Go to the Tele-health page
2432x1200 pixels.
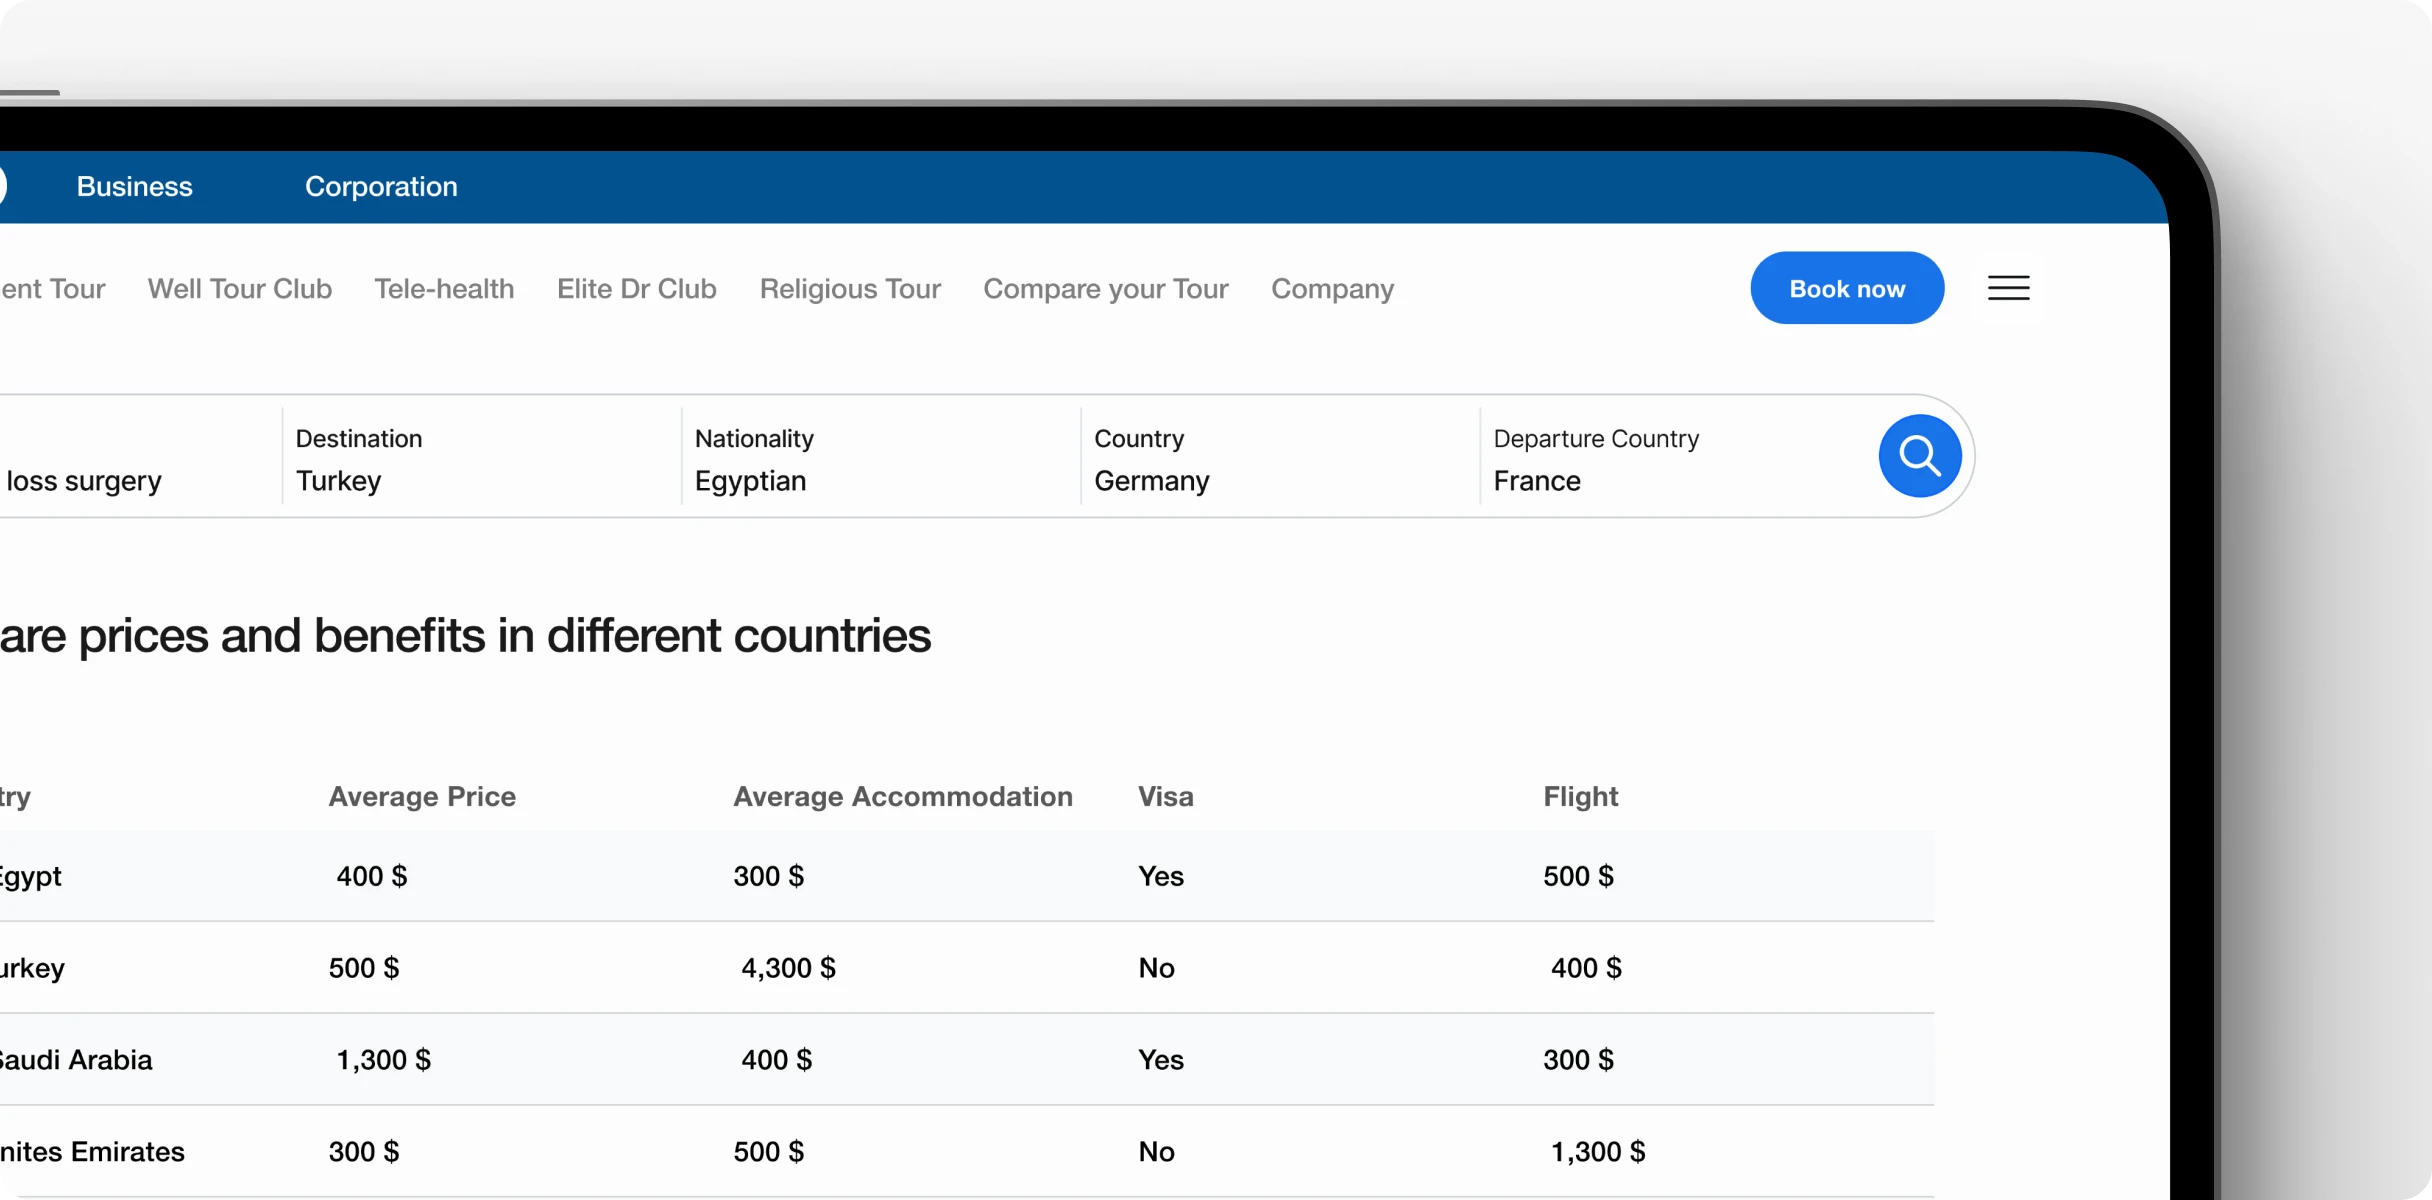tap(444, 289)
